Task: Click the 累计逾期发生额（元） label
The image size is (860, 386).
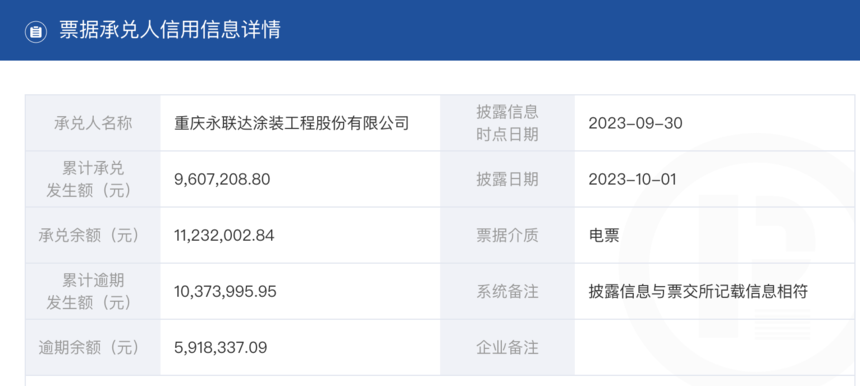Action: [x=89, y=292]
